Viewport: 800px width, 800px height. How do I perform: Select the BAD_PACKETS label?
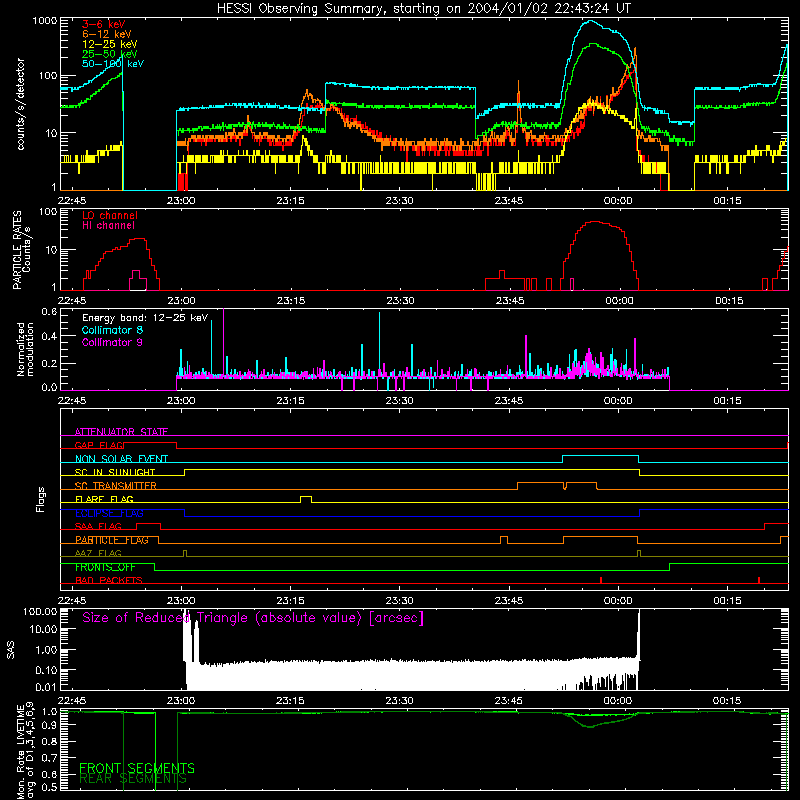109,580
